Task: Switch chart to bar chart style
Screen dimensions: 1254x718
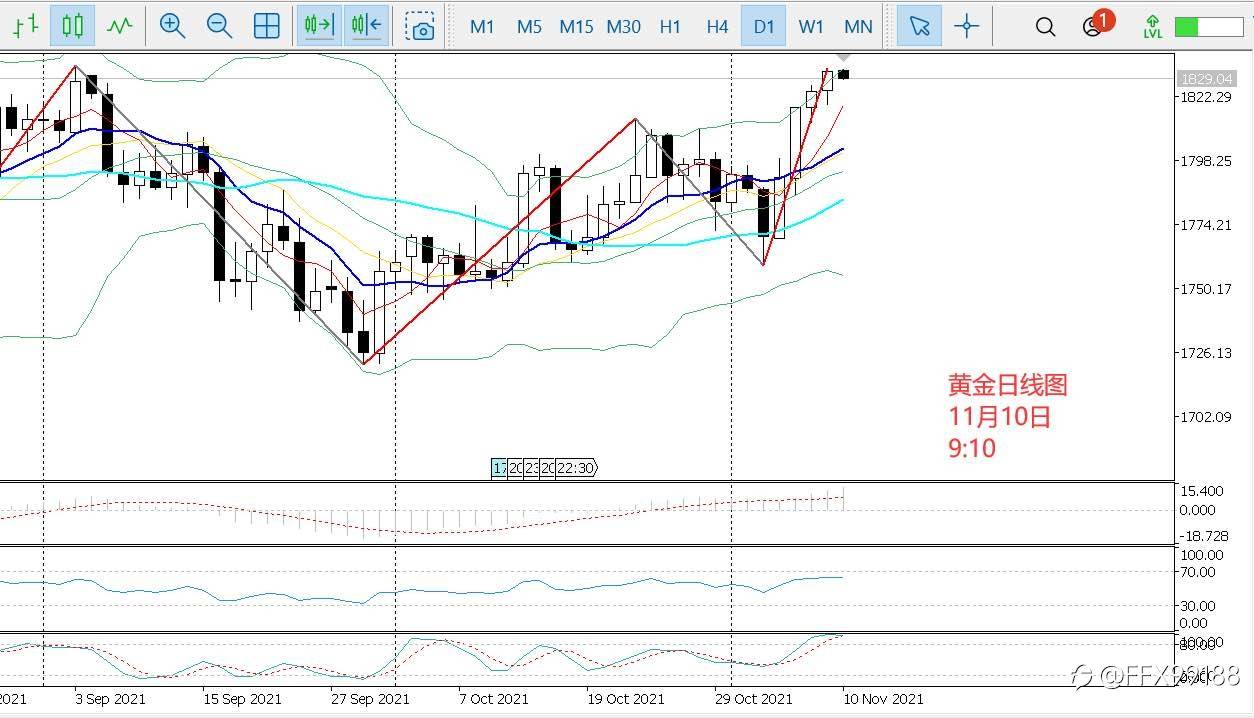Action: tap(25, 26)
